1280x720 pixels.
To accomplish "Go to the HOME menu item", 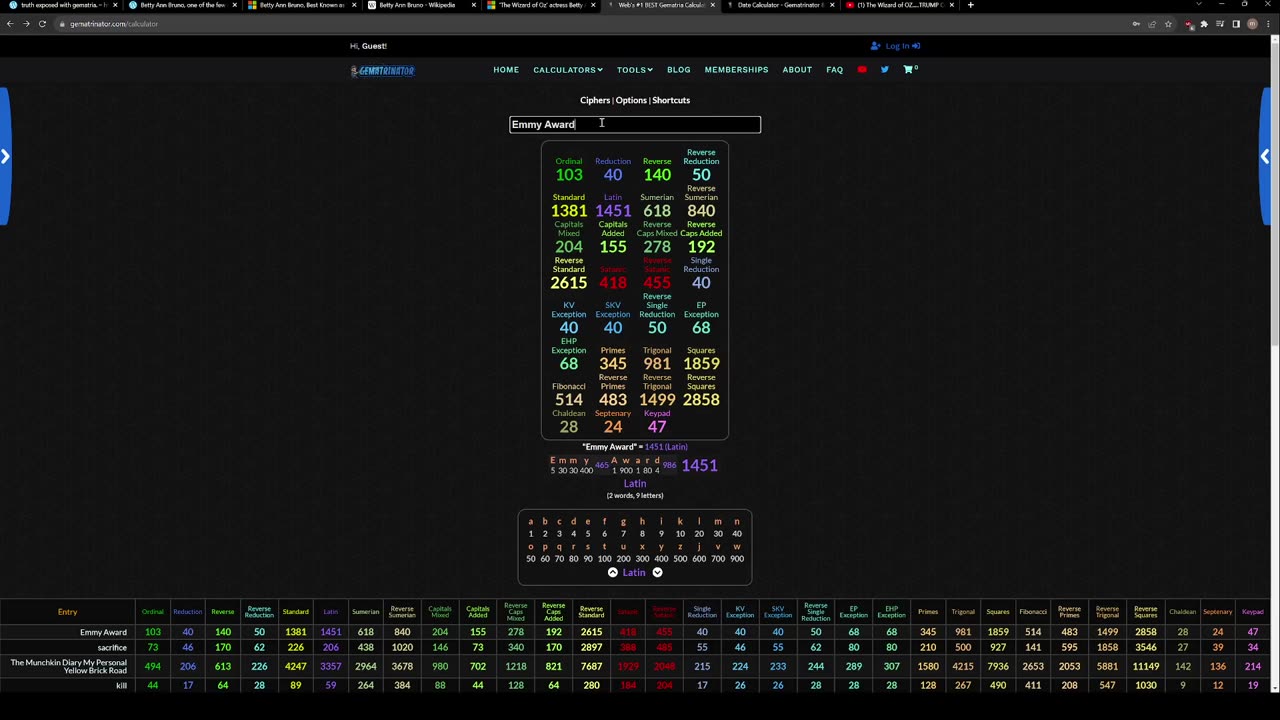I will click(506, 70).
